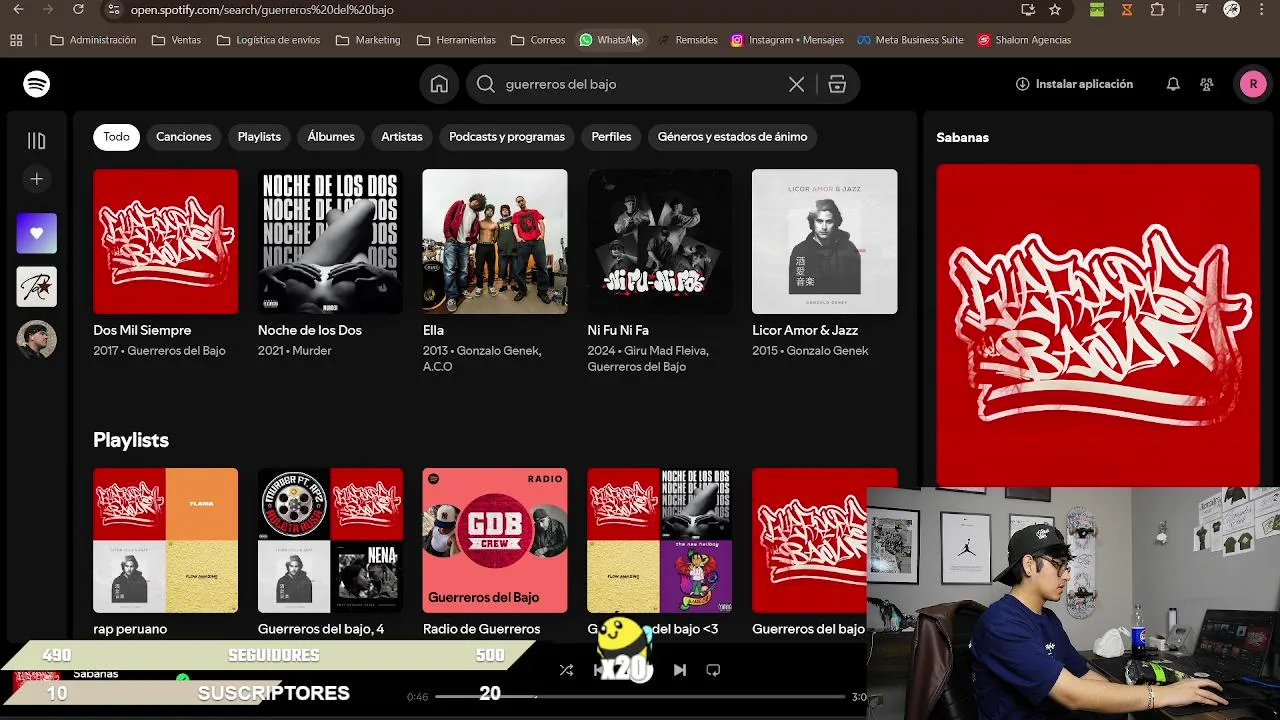This screenshot has width=1280, height=720.
Task: Open Liked Songs heart tile in sidebar
Action: pyautogui.click(x=37, y=233)
